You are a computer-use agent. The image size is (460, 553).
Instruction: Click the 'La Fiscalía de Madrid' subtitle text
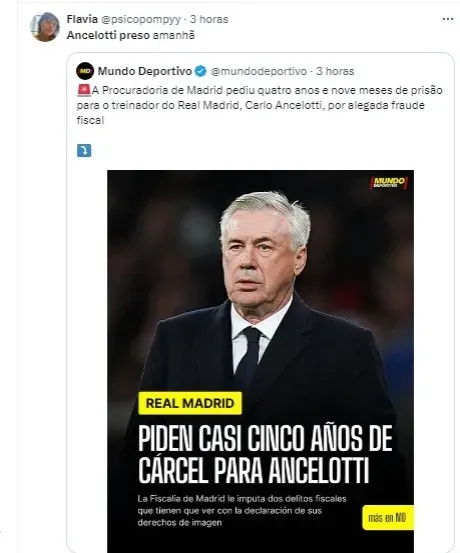pyautogui.click(x=242, y=510)
